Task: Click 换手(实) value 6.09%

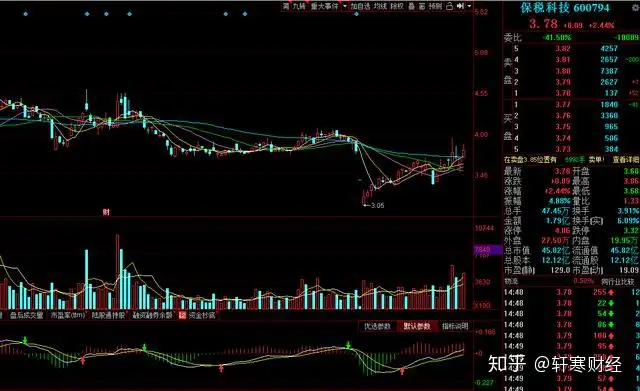Action: [x=628, y=220]
